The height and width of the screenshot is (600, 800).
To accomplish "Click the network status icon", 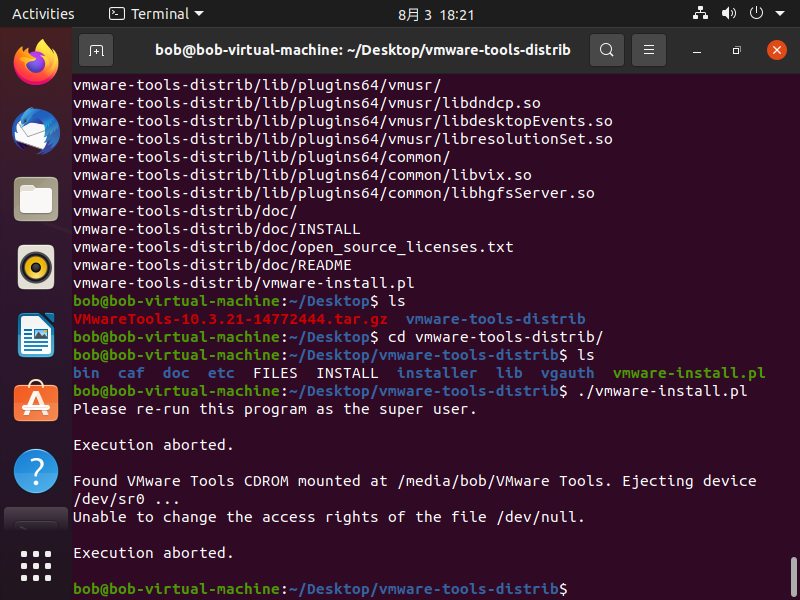I will click(x=700, y=14).
